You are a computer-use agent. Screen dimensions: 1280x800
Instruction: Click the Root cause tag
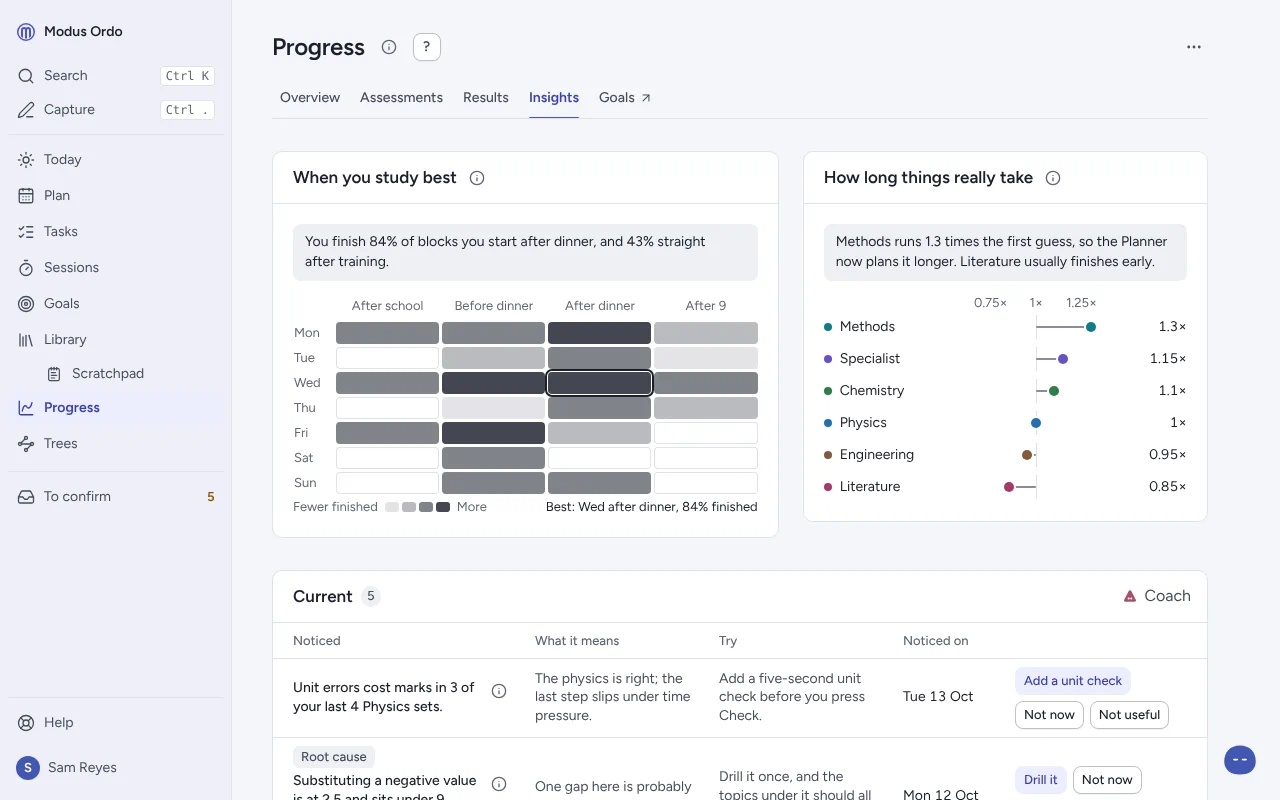point(334,757)
